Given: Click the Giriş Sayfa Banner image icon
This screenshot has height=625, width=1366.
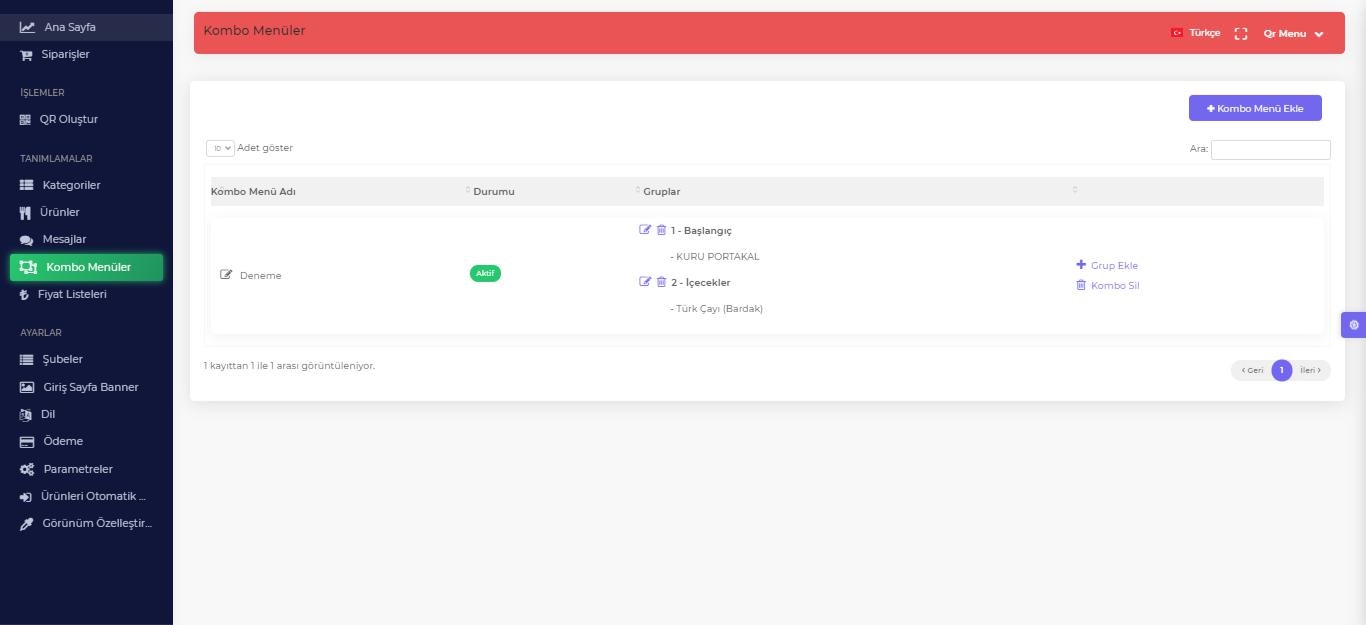Looking at the screenshot, I should tap(27, 387).
